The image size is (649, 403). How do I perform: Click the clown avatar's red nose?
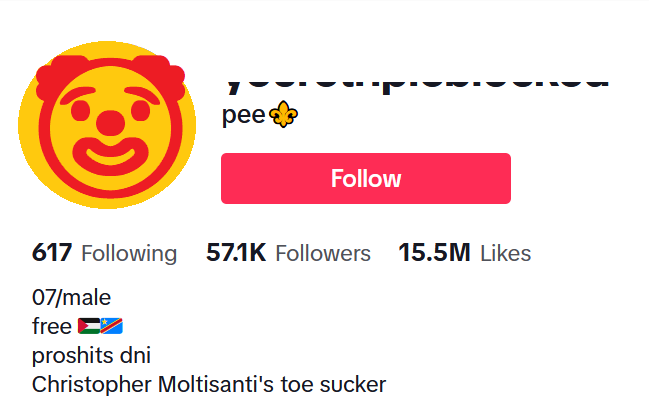tap(109, 124)
